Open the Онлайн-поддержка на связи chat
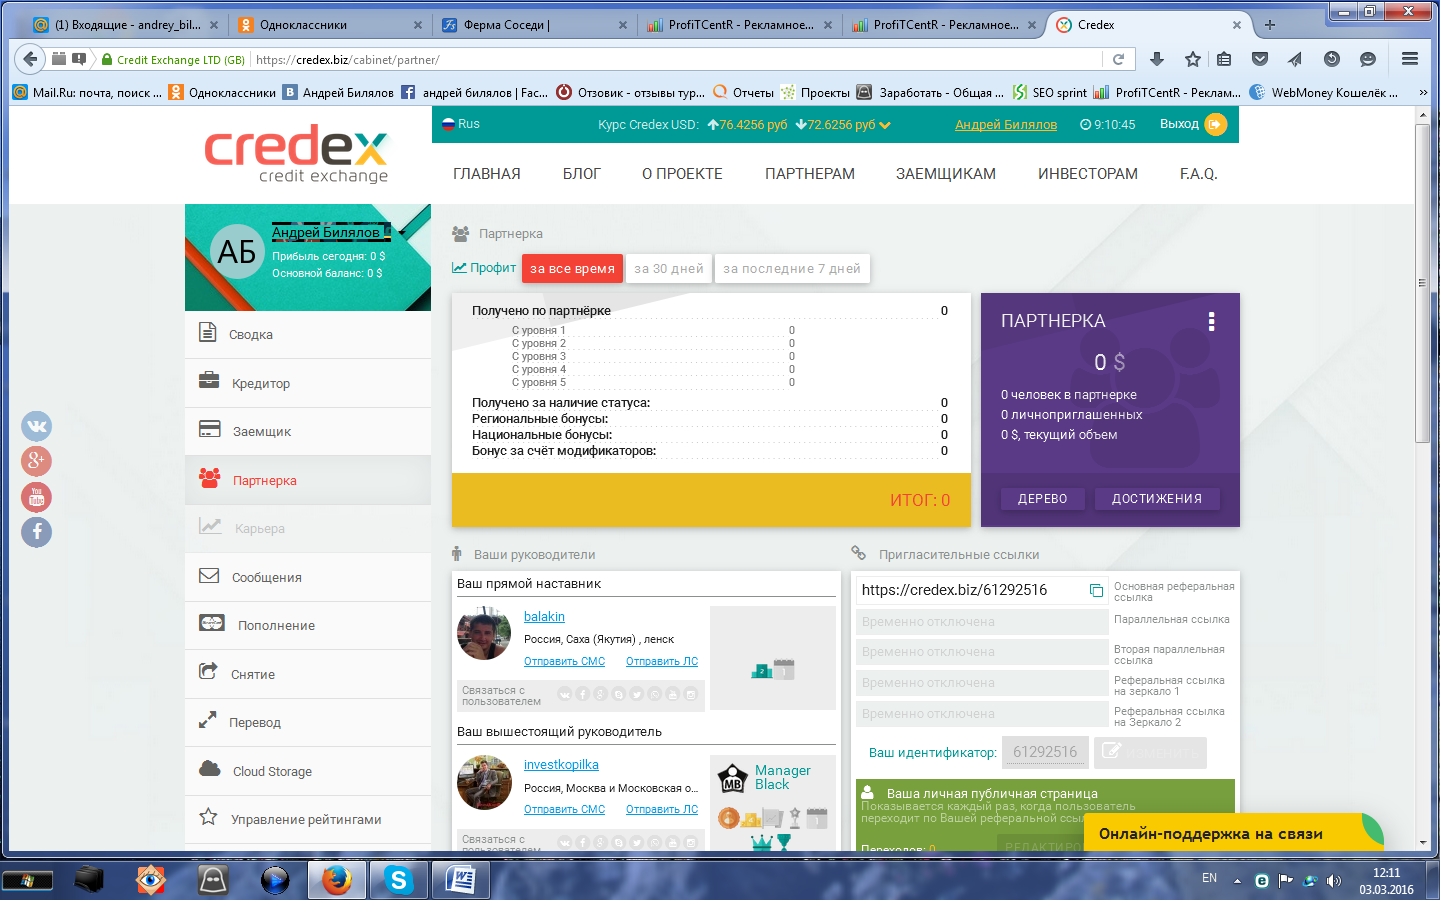 1233,833
